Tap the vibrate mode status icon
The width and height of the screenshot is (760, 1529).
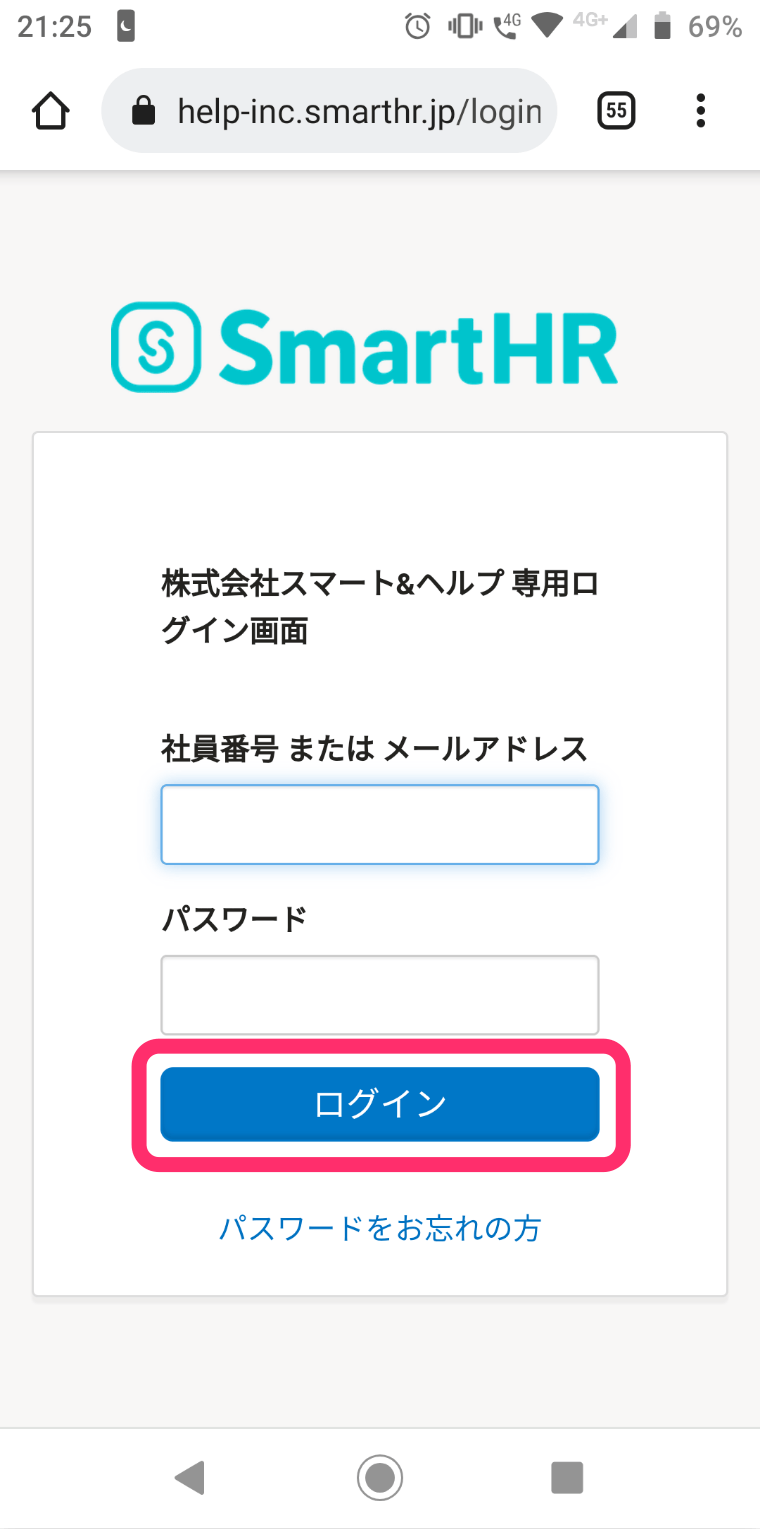pos(465,27)
